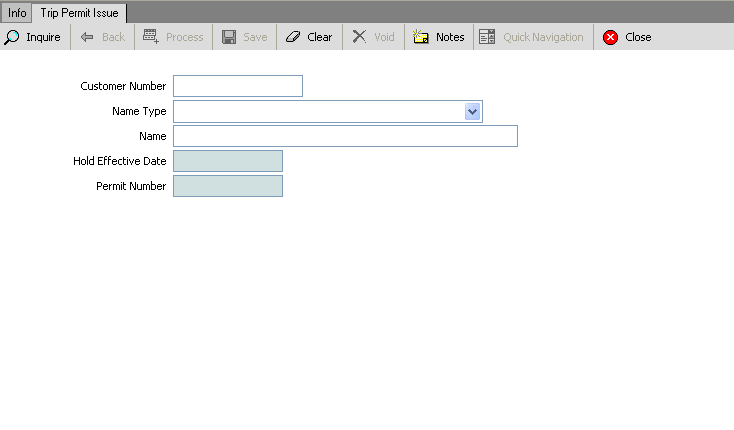Image resolution: width=734 pixels, height=430 pixels.
Task: Click the Back arrow icon
Action: 87,37
